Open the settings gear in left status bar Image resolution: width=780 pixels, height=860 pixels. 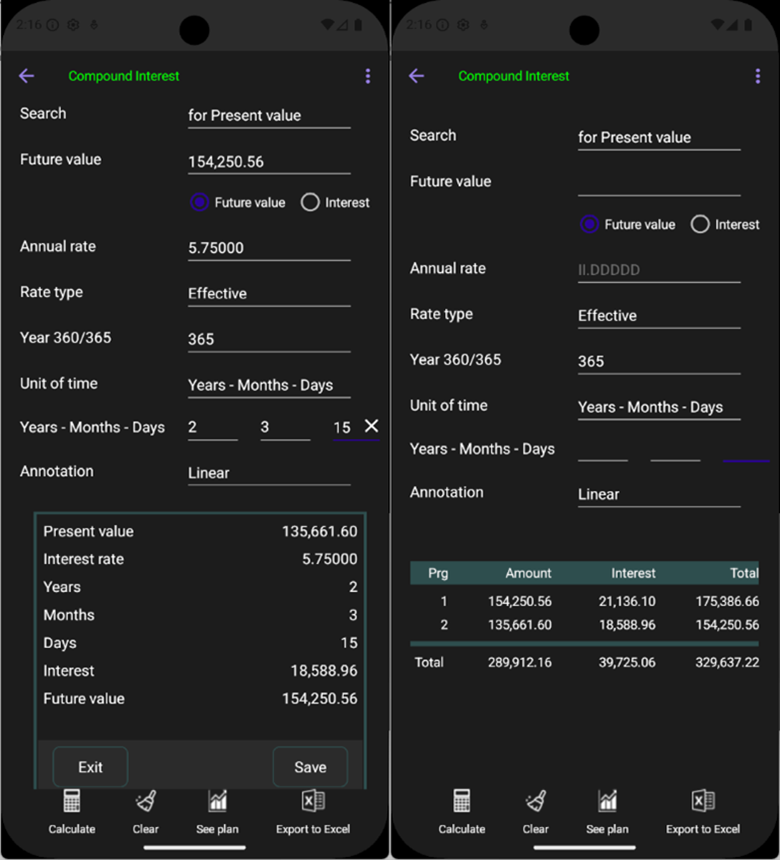pos(73,25)
